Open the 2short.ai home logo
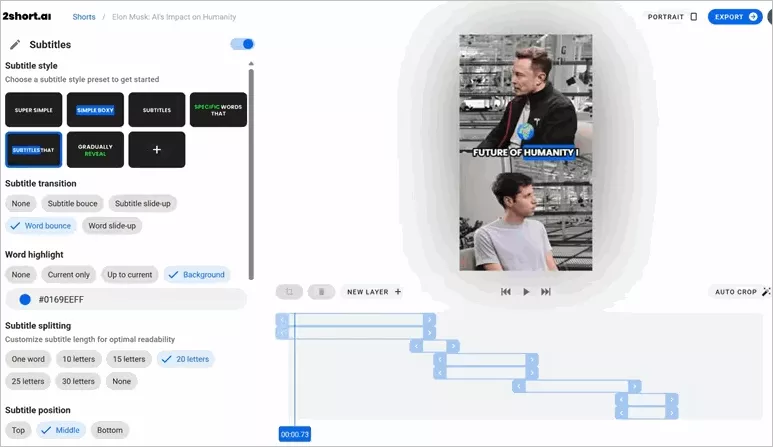This screenshot has height=447, width=773. [27, 16]
